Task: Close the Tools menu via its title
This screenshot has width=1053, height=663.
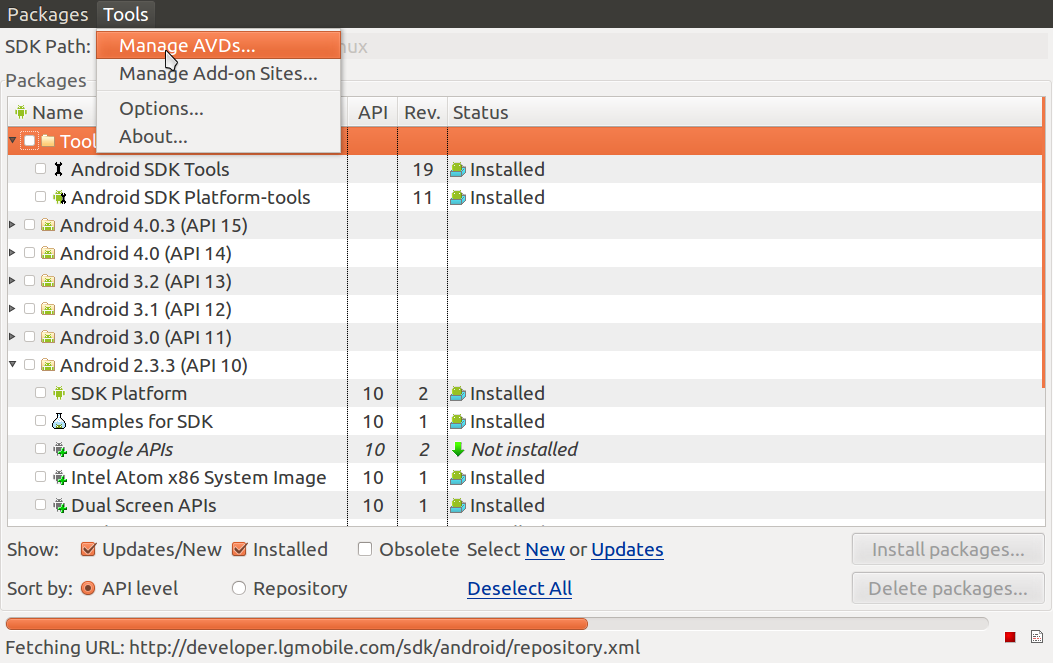Action: point(126,14)
